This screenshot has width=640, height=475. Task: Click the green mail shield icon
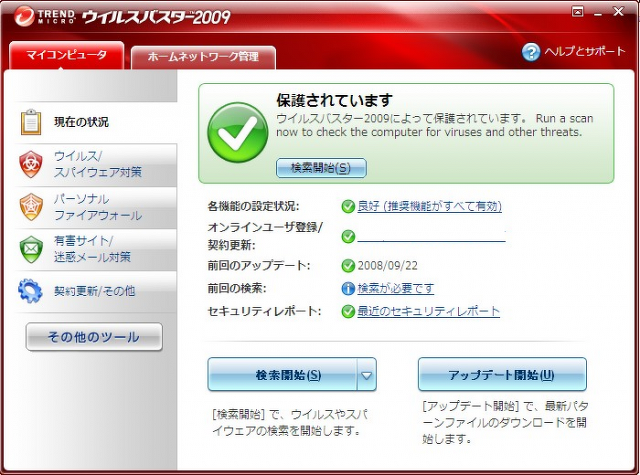tap(31, 249)
